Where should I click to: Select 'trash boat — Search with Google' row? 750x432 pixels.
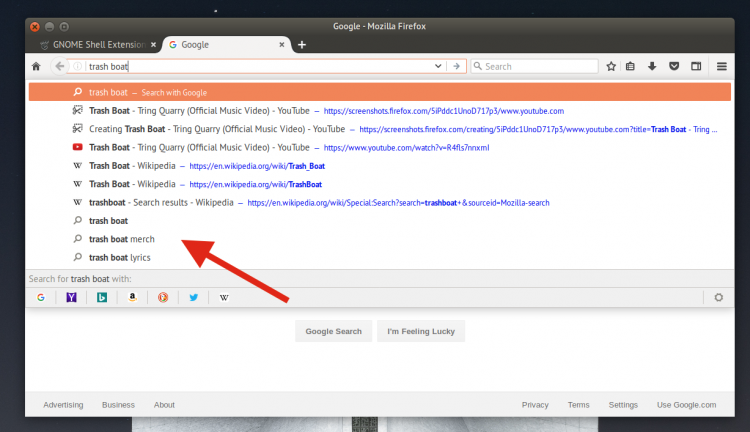pyautogui.click(x=380, y=92)
